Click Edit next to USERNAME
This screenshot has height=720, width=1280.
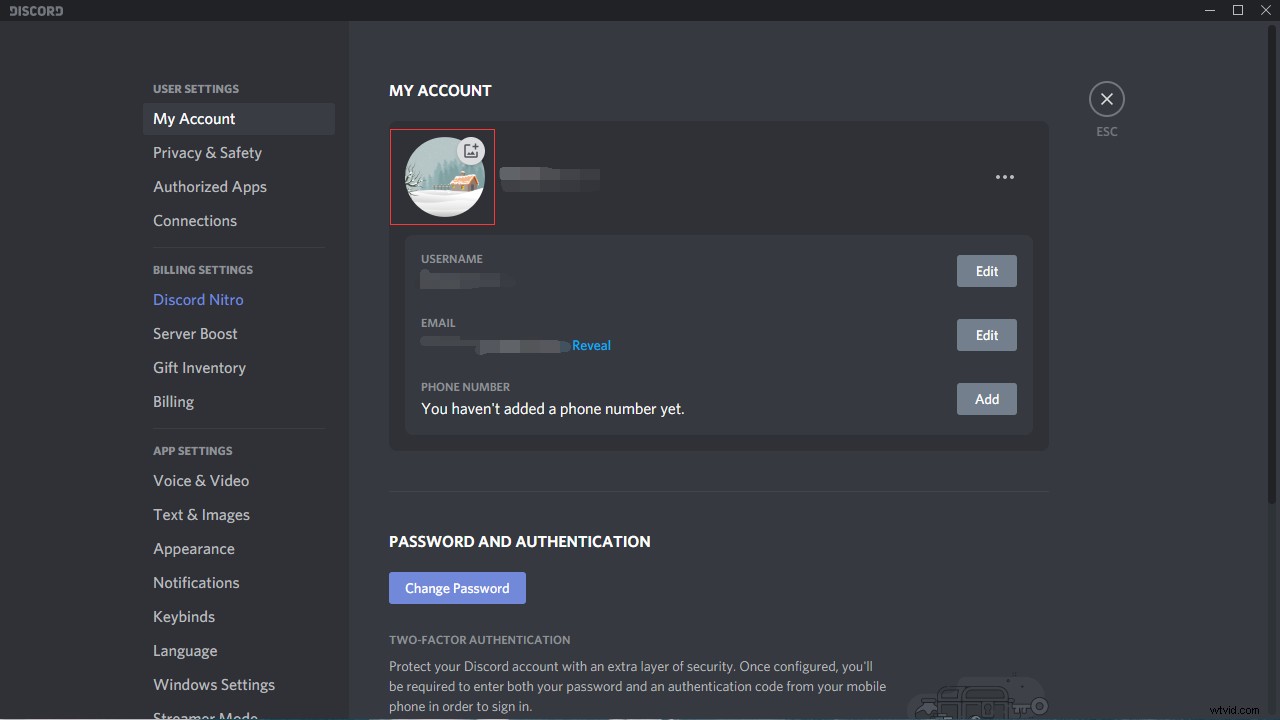pyautogui.click(x=986, y=270)
